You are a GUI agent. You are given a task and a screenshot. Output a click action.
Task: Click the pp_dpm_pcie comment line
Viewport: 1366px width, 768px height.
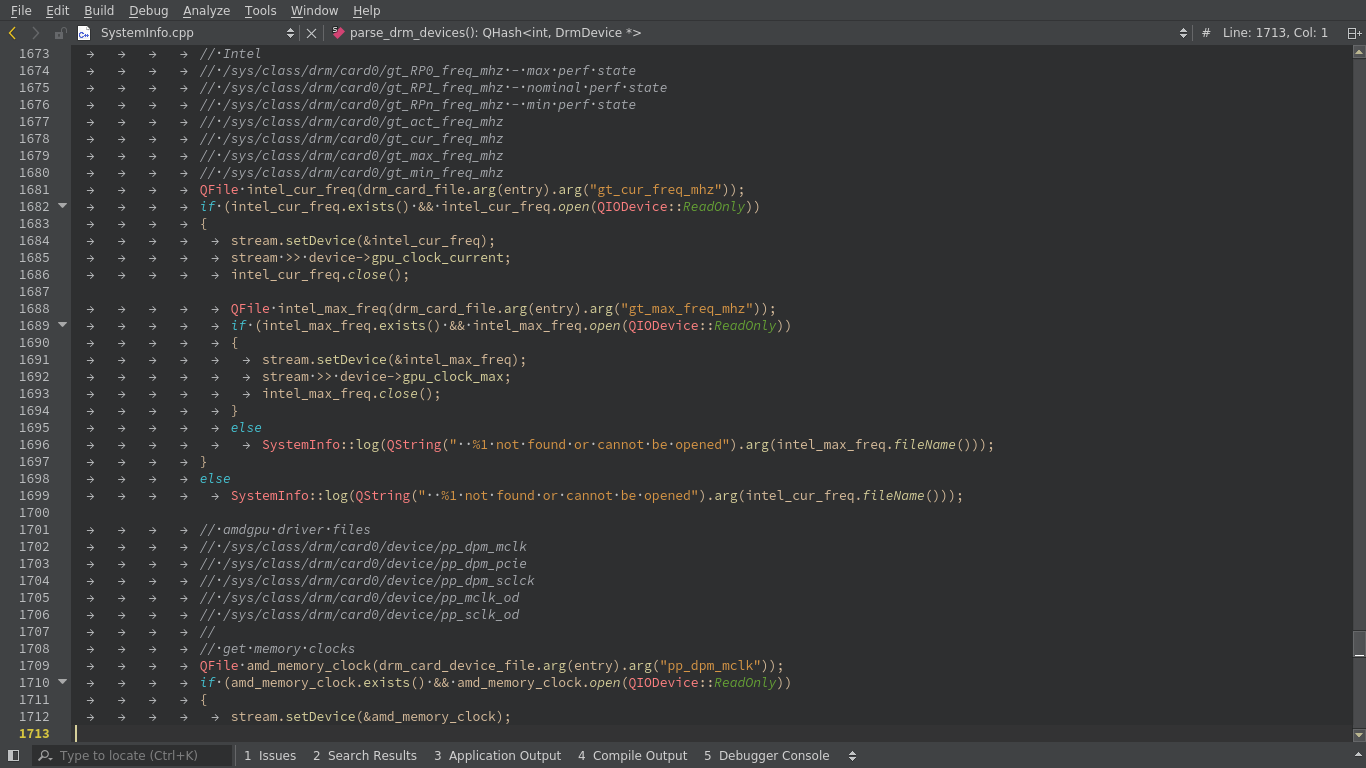(x=363, y=564)
